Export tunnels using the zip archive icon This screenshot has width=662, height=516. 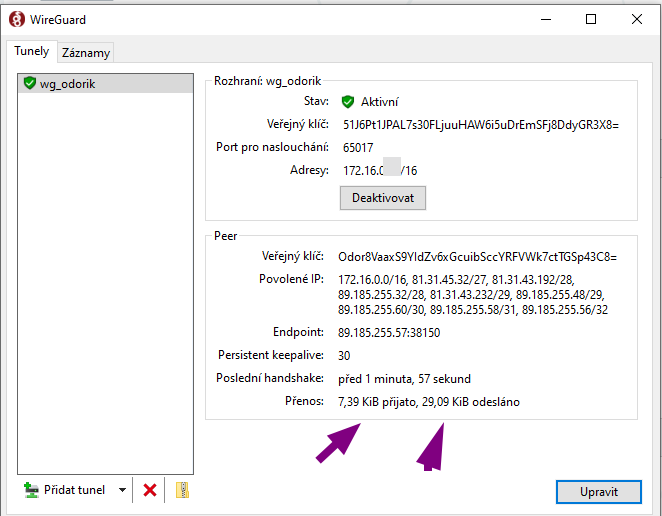(x=181, y=490)
